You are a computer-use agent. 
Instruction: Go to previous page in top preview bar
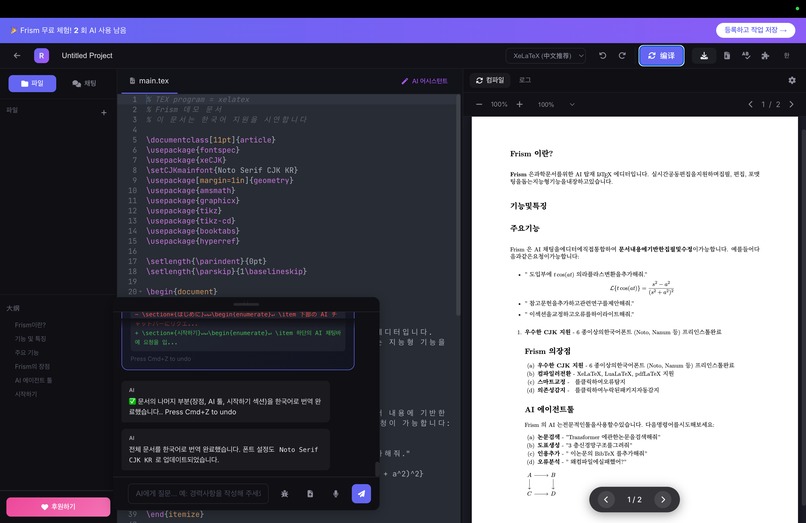tap(750, 104)
